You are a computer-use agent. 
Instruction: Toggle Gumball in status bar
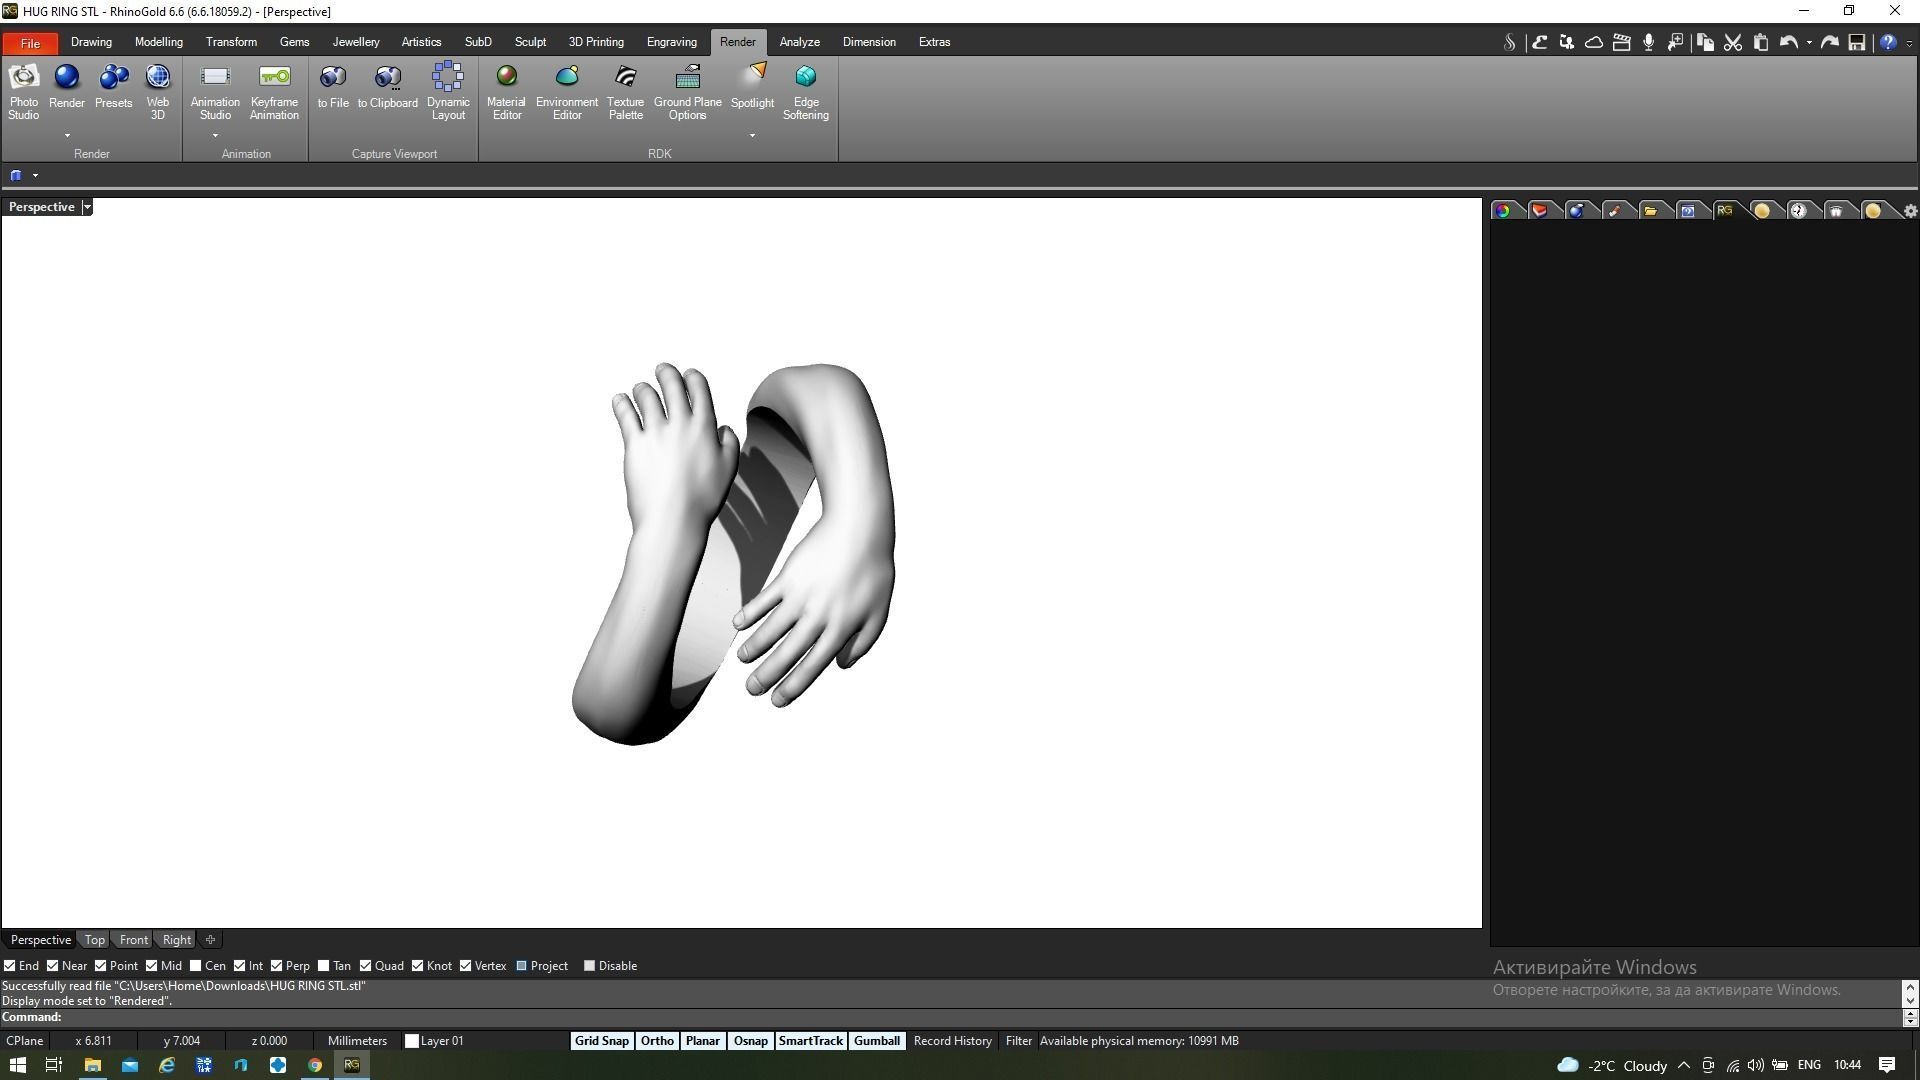coord(877,1041)
